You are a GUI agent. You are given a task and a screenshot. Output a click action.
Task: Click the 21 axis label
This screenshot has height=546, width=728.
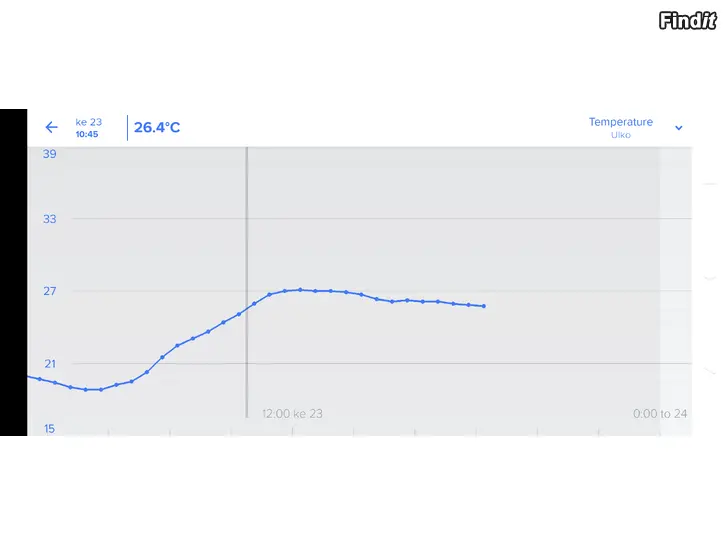(x=50, y=364)
